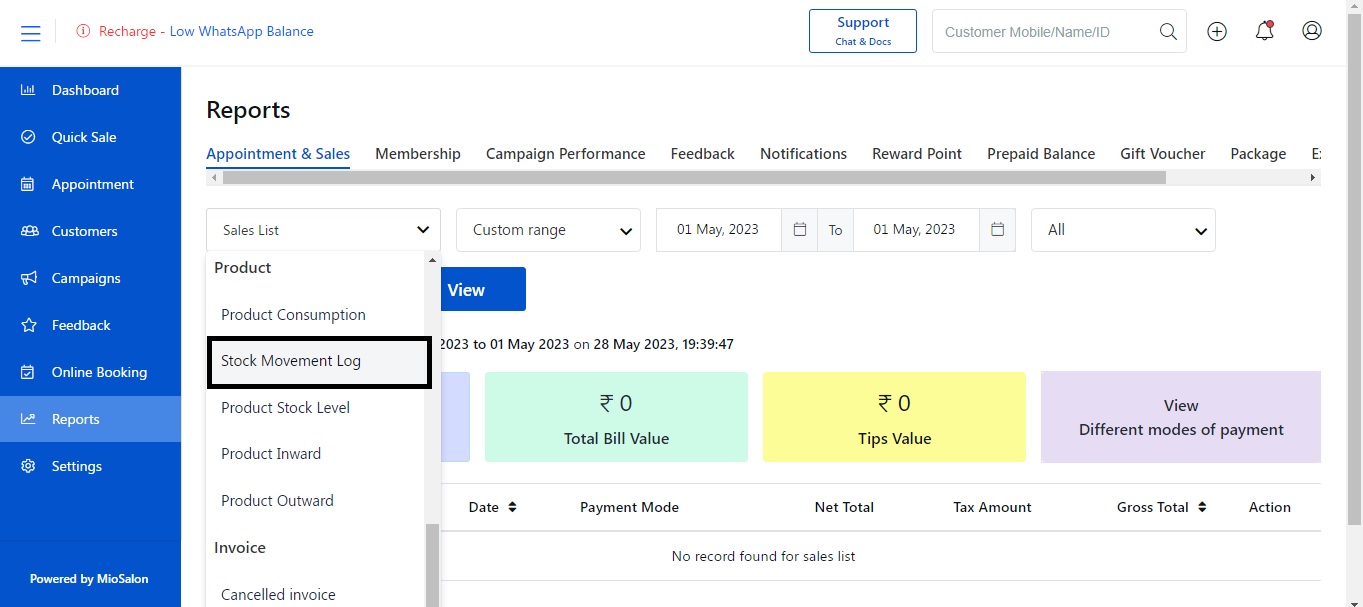Select Quick Sale in the sidebar

(x=84, y=137)
